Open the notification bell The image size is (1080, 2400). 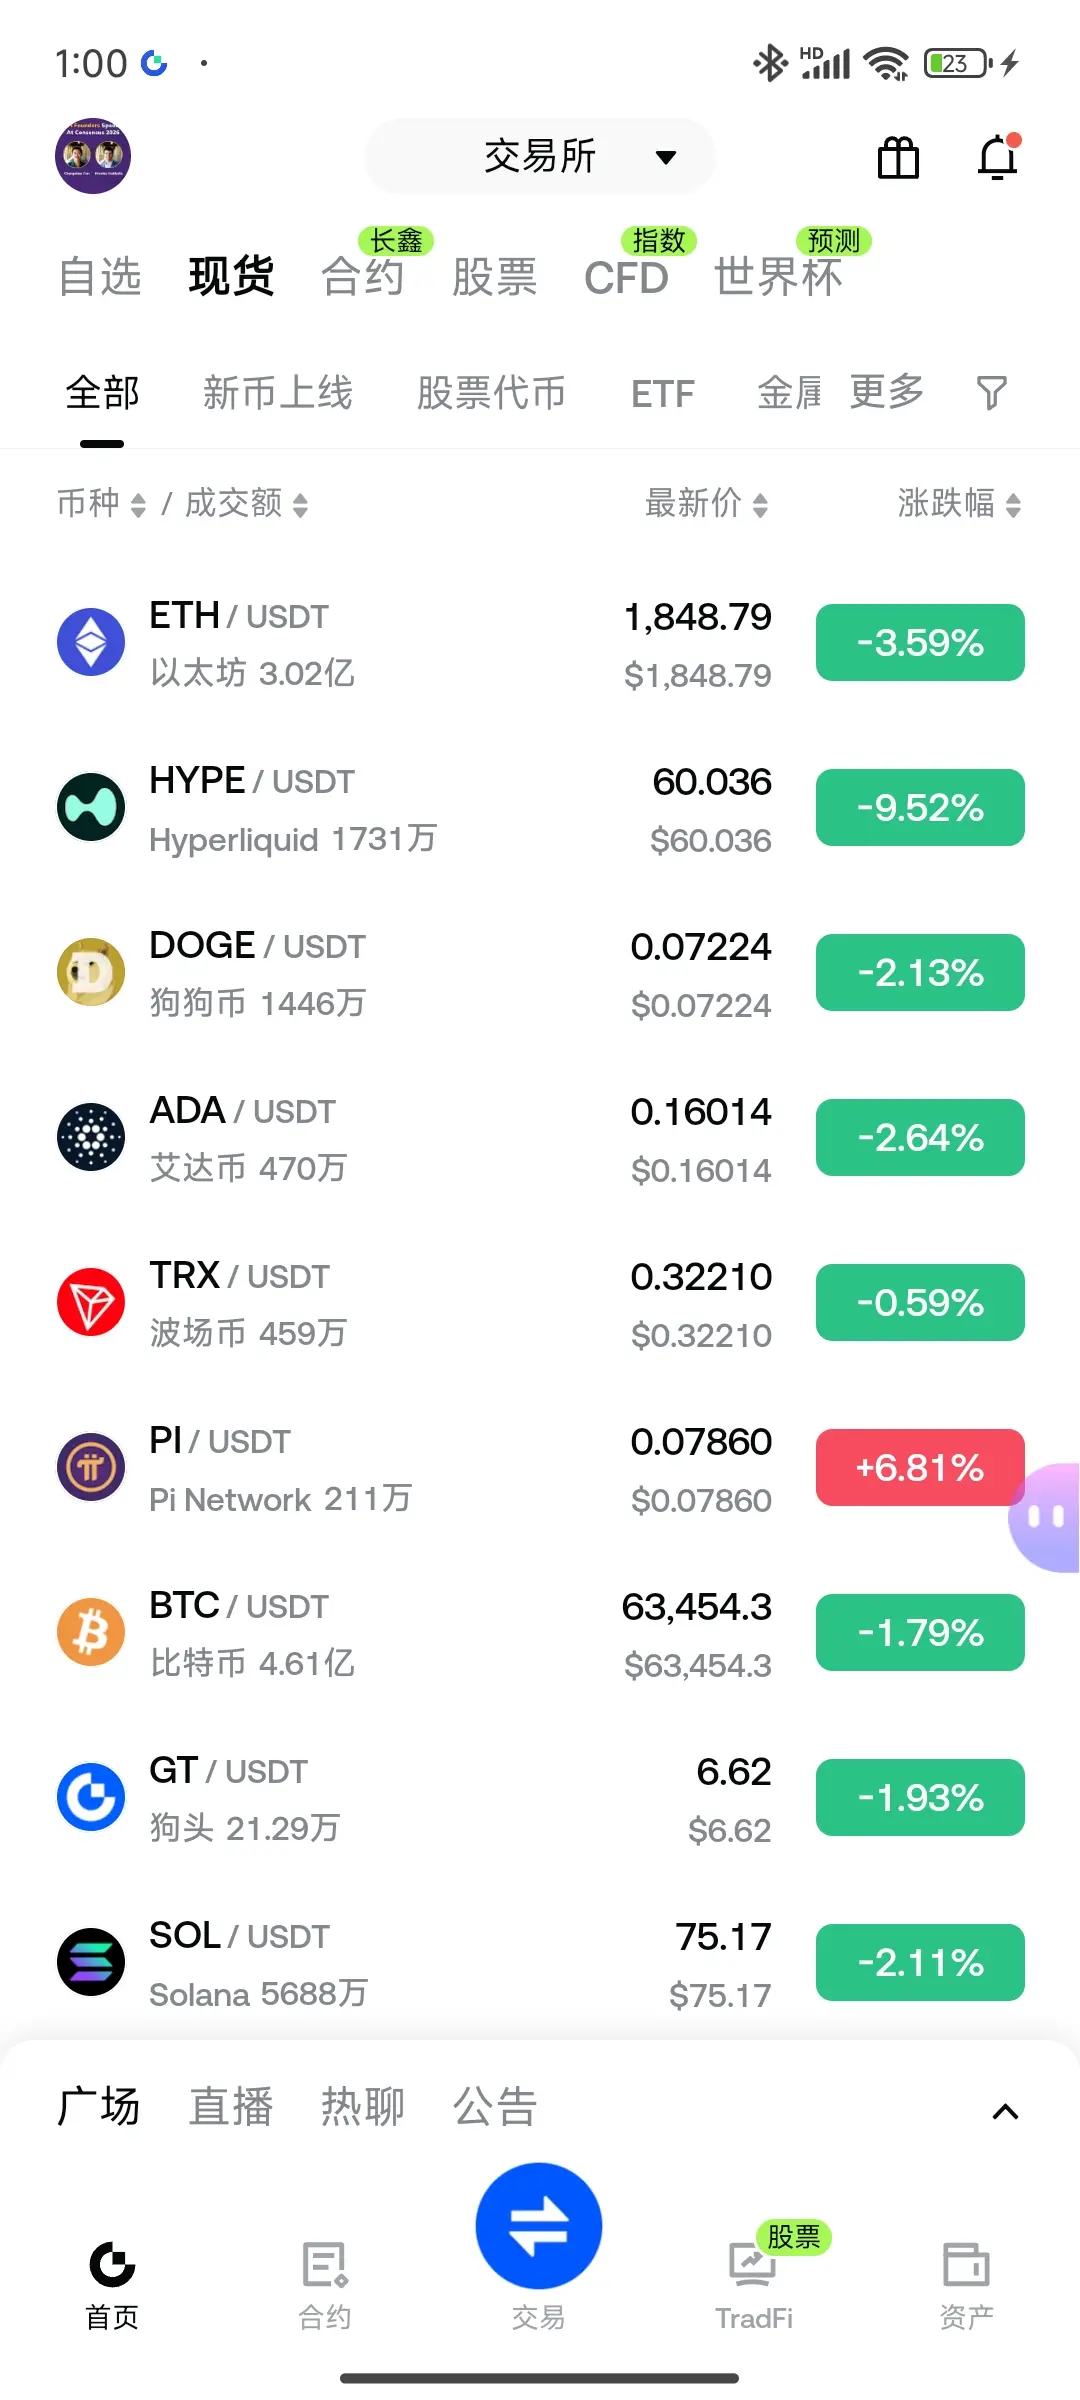(x=998, y=157)
